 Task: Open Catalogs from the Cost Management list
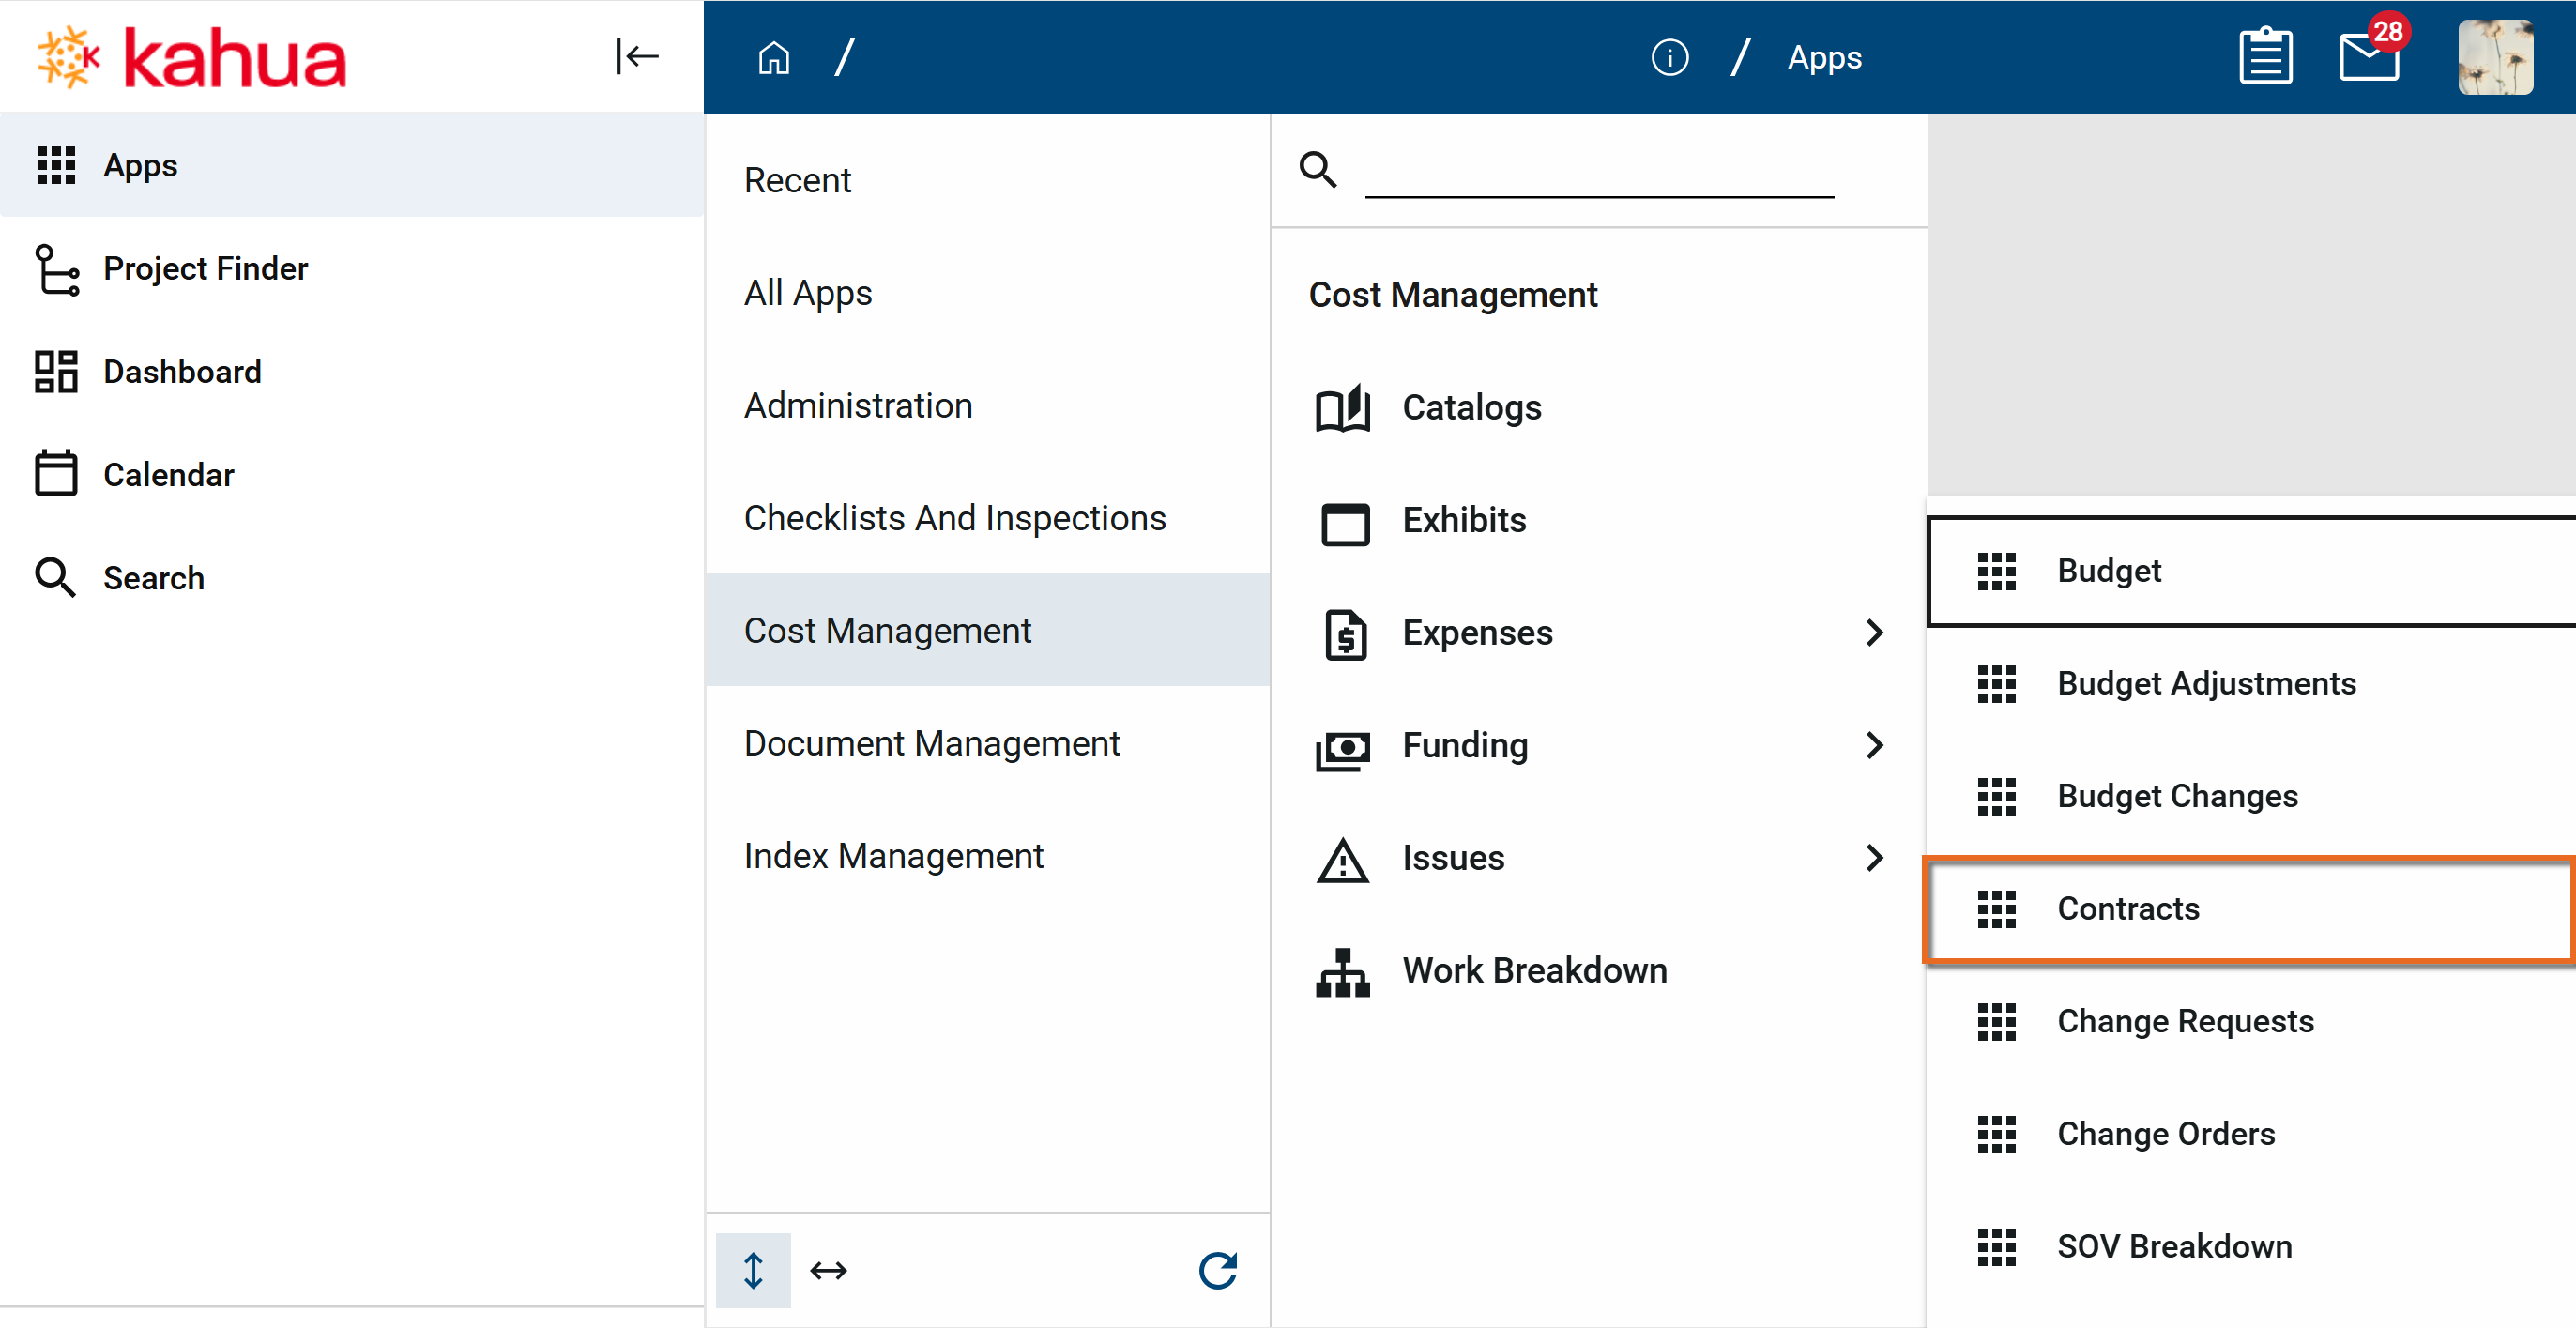pos(1471,408)
